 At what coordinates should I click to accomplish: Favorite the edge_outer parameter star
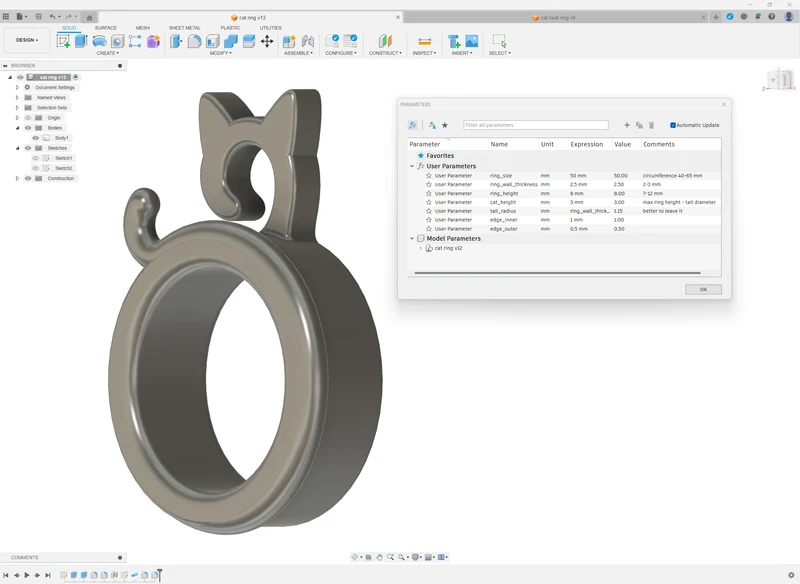tap(429, 229)
